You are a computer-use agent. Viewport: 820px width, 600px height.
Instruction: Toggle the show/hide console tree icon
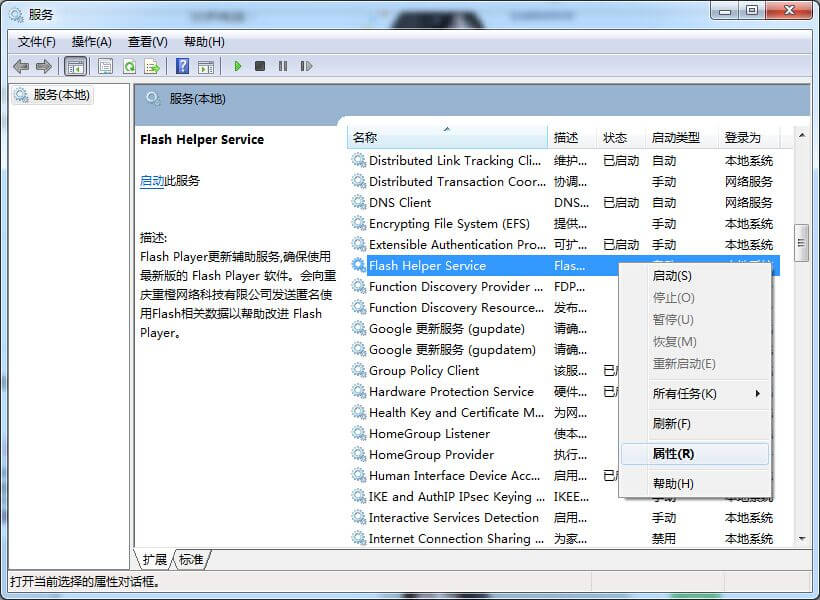tap(74, 66)
